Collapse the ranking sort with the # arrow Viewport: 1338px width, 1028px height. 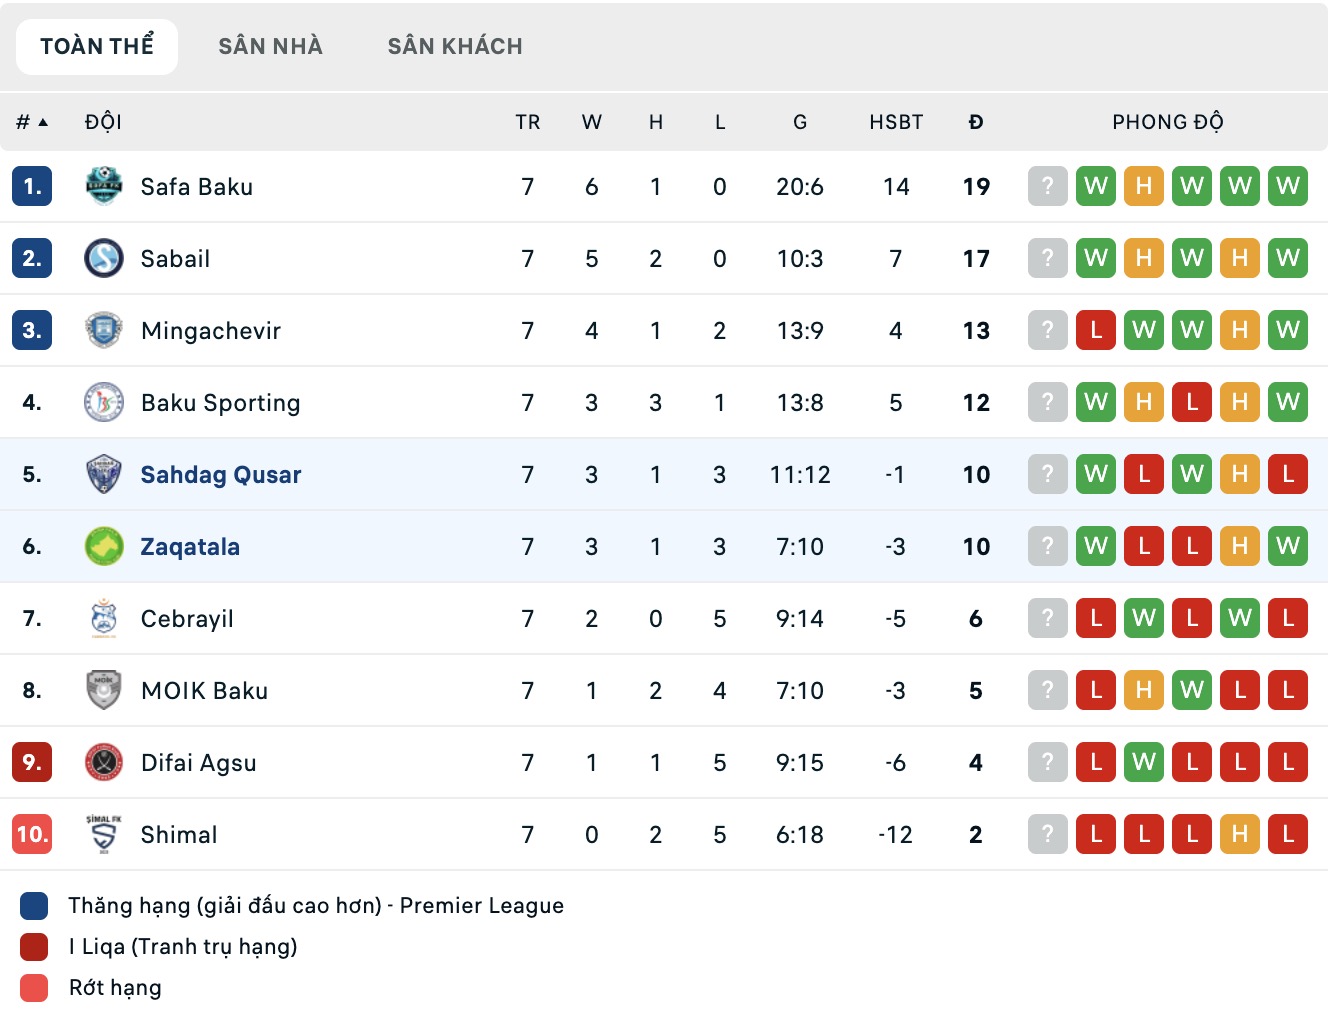pos(30,121)
